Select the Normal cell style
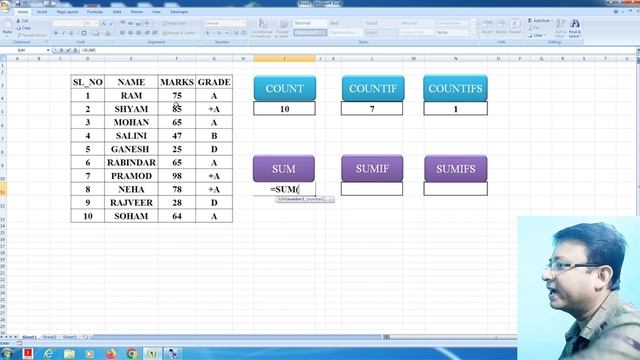 310,23
